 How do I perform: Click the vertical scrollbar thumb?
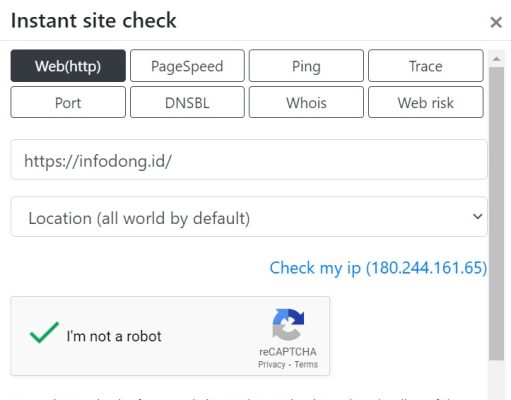point(496,213)
